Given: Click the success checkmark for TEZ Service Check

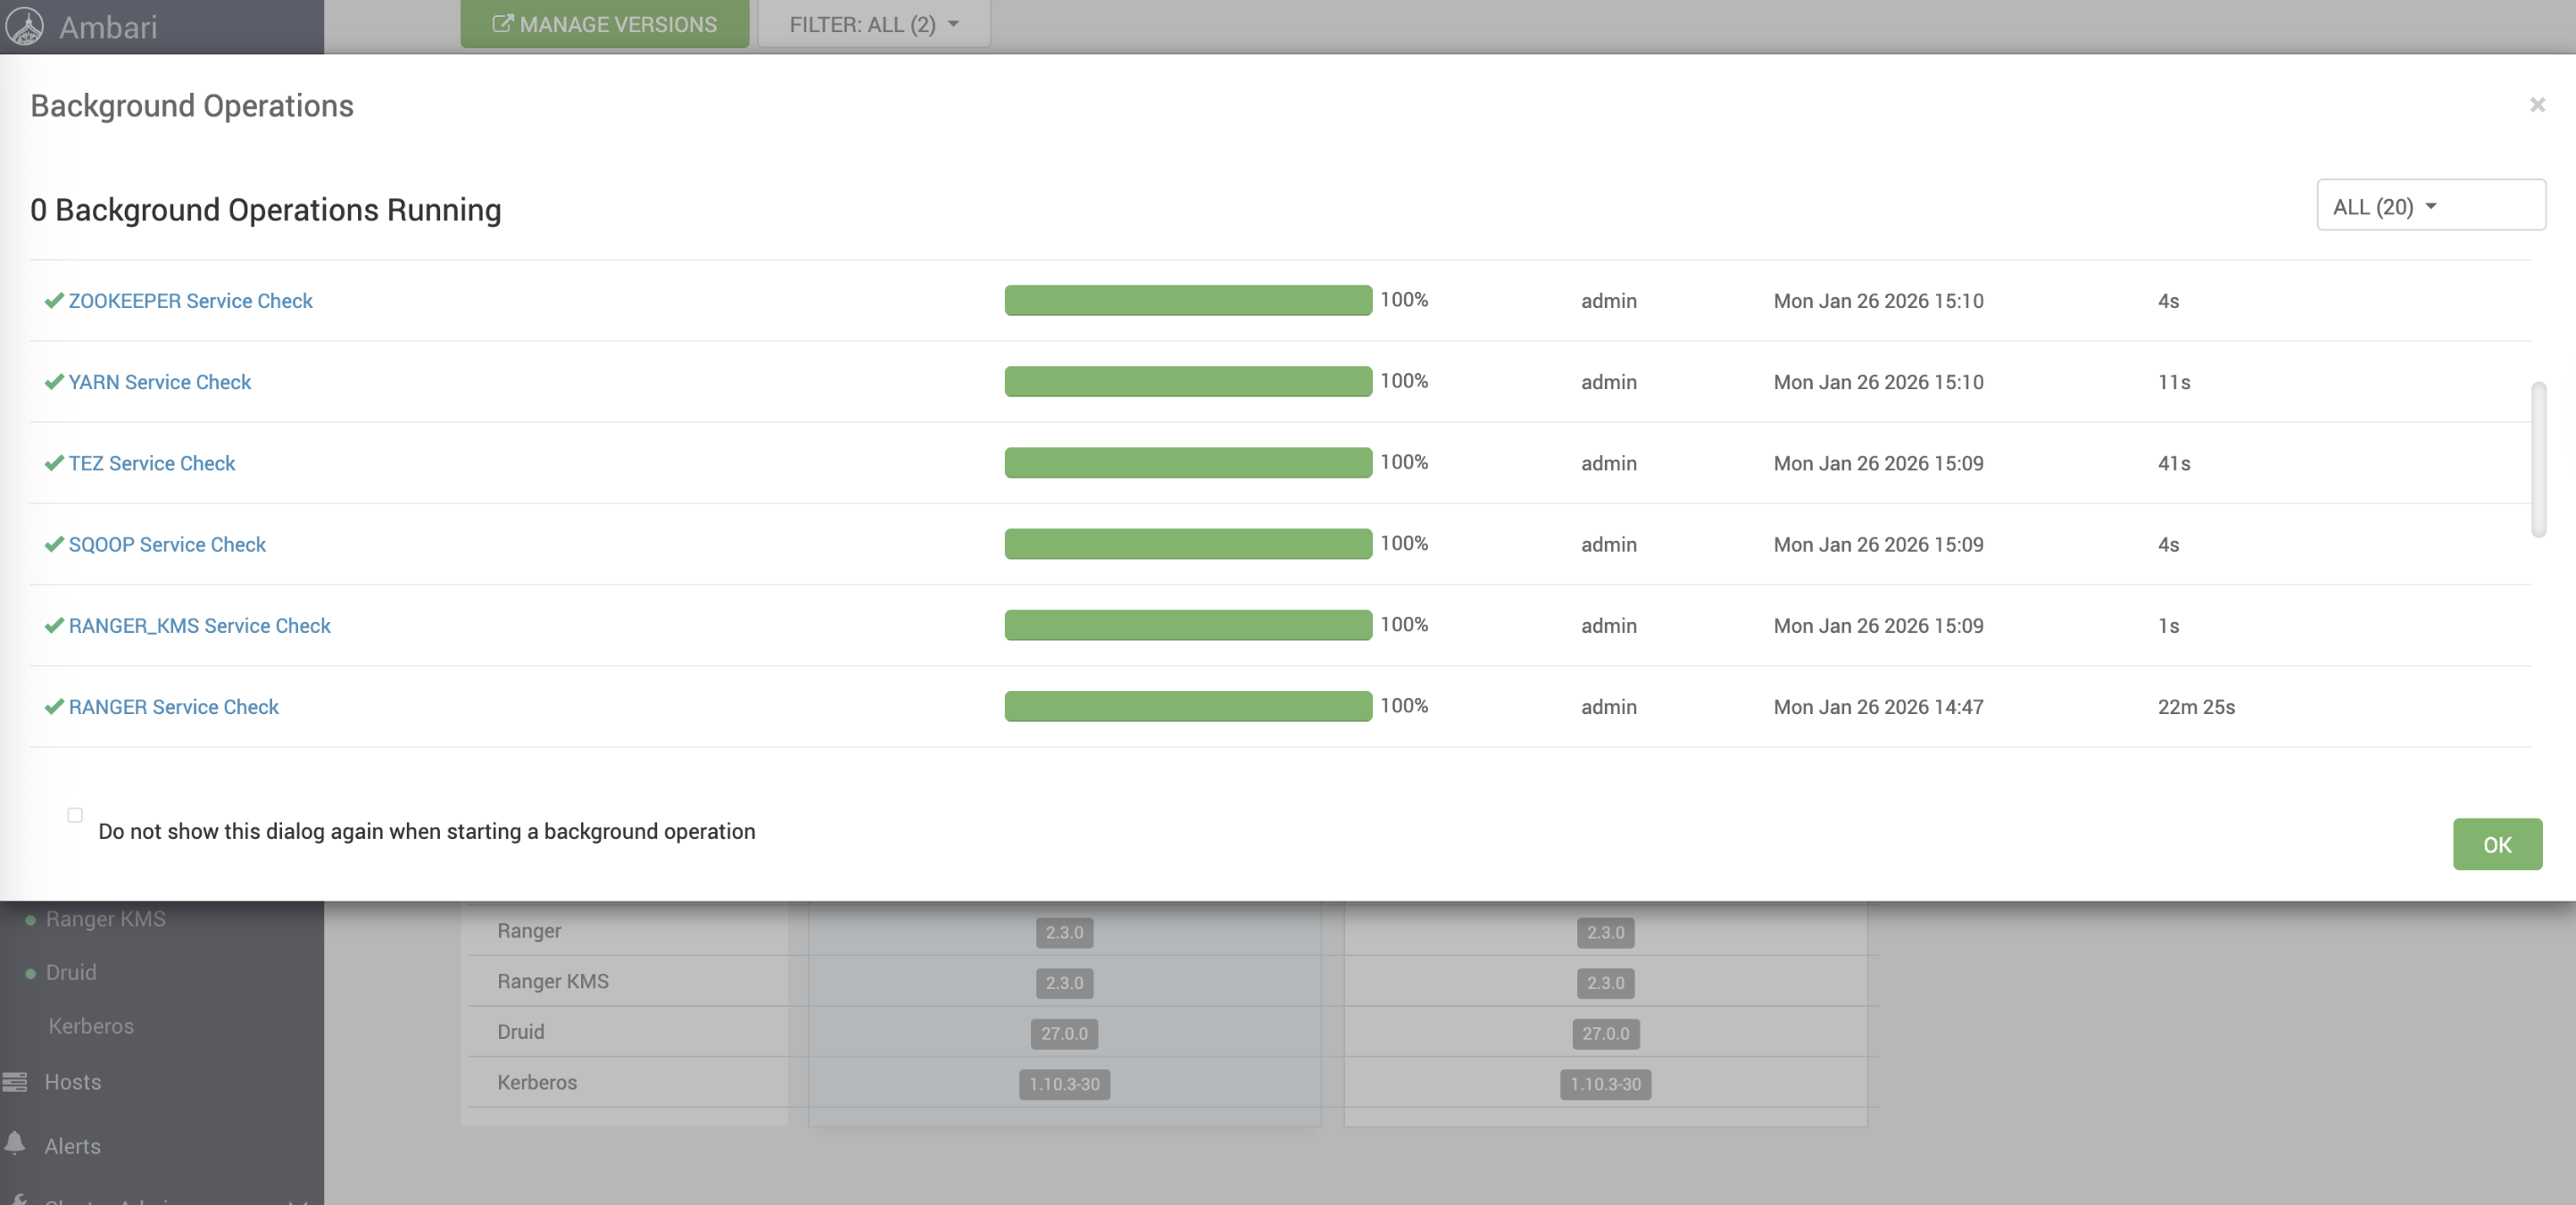Looking at the screenshot, I should tap(54, 463).
